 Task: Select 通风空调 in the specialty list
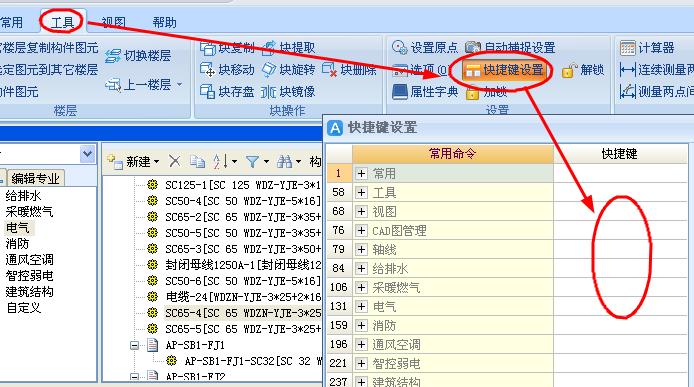tap(29, 259)
